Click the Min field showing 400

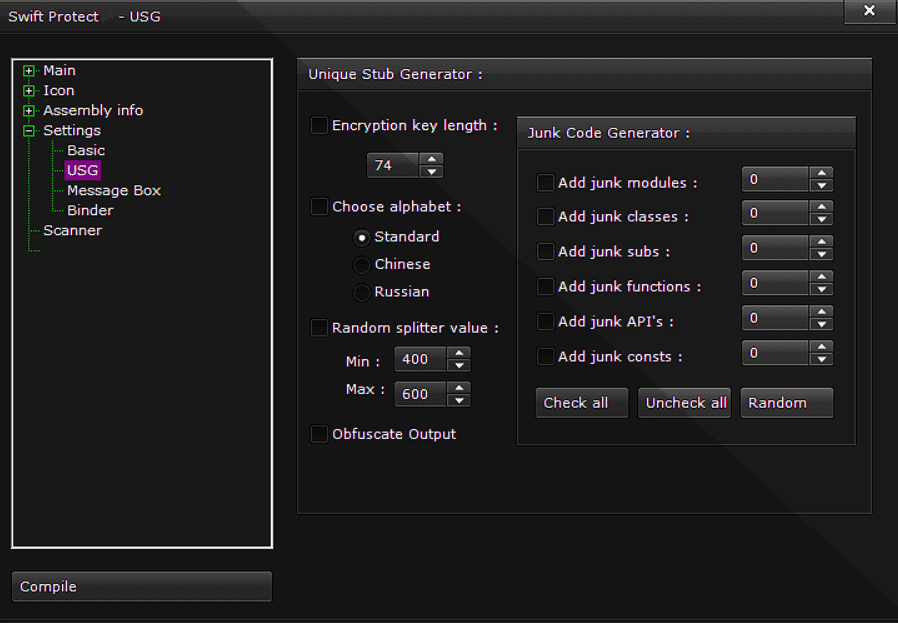click(x=420, y=360)
